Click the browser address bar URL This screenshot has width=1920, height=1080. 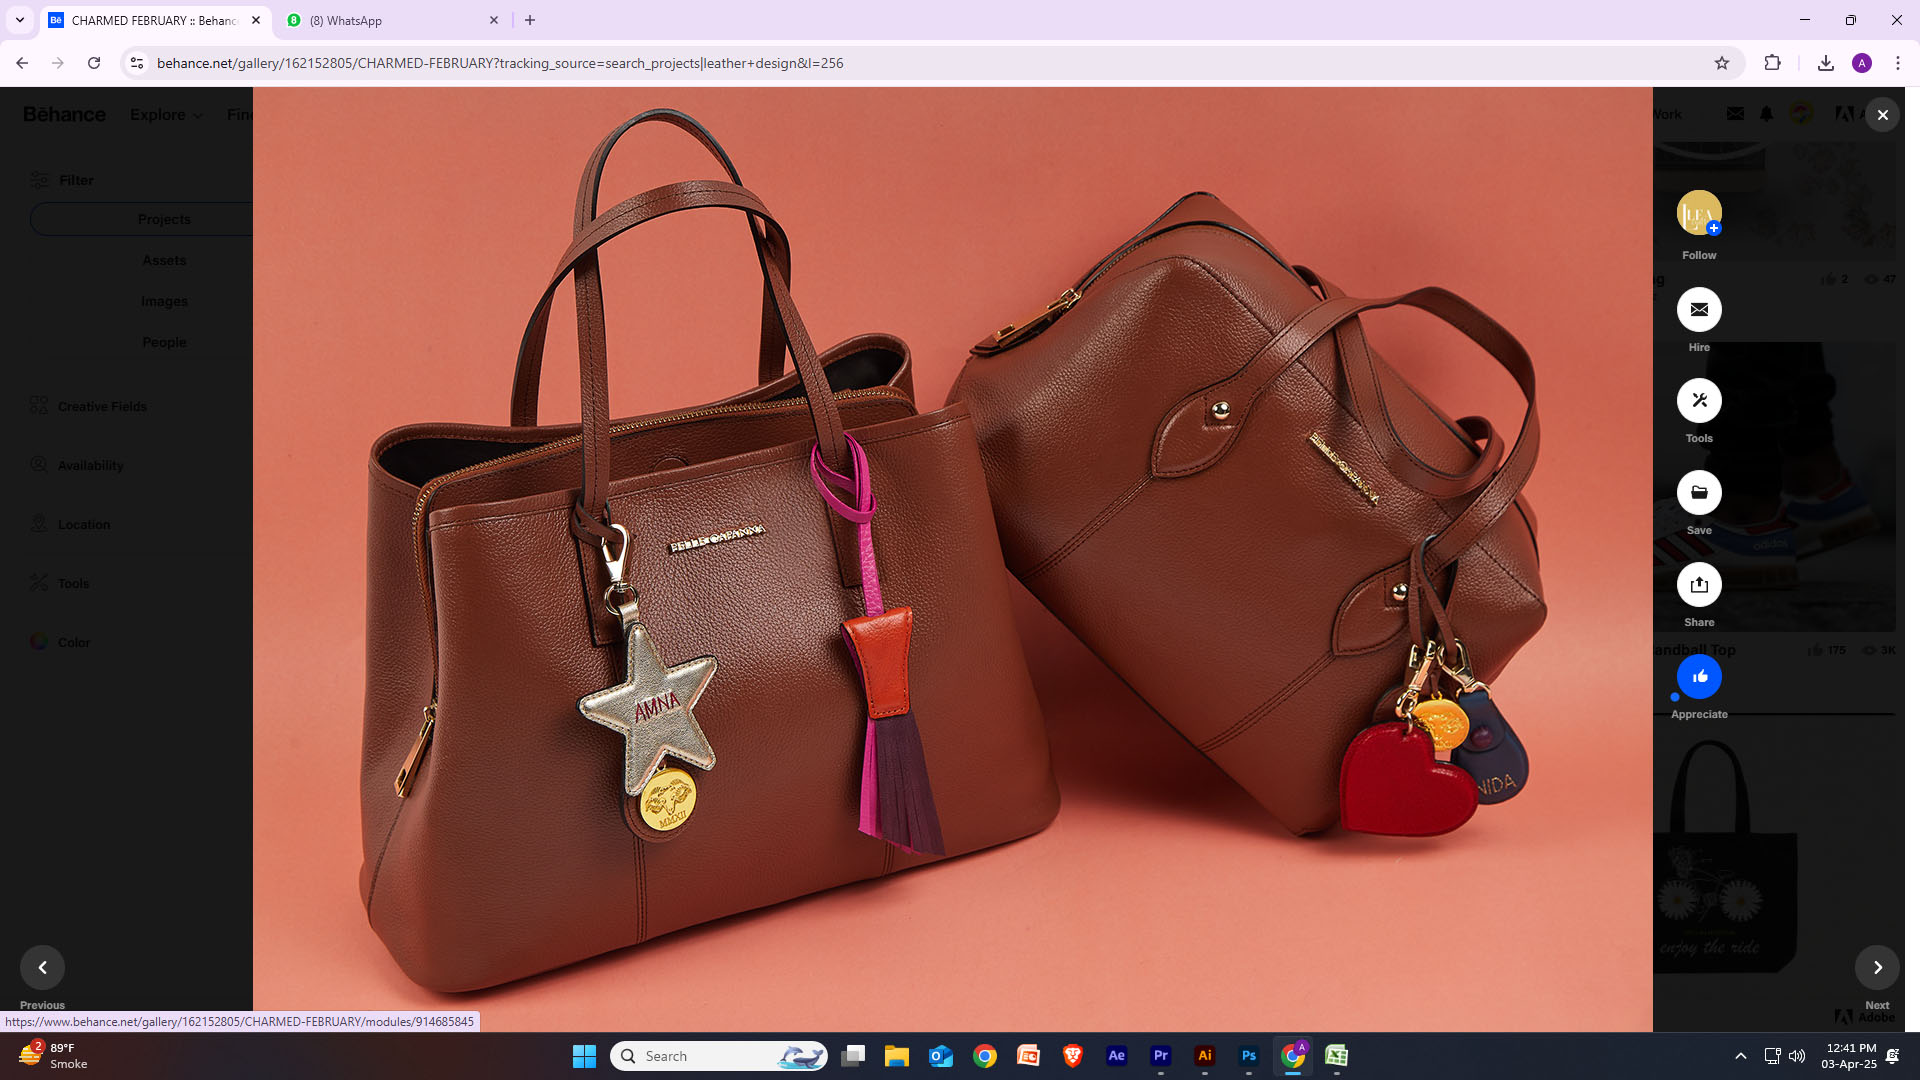pyautogui.click(x=500, y=63)
